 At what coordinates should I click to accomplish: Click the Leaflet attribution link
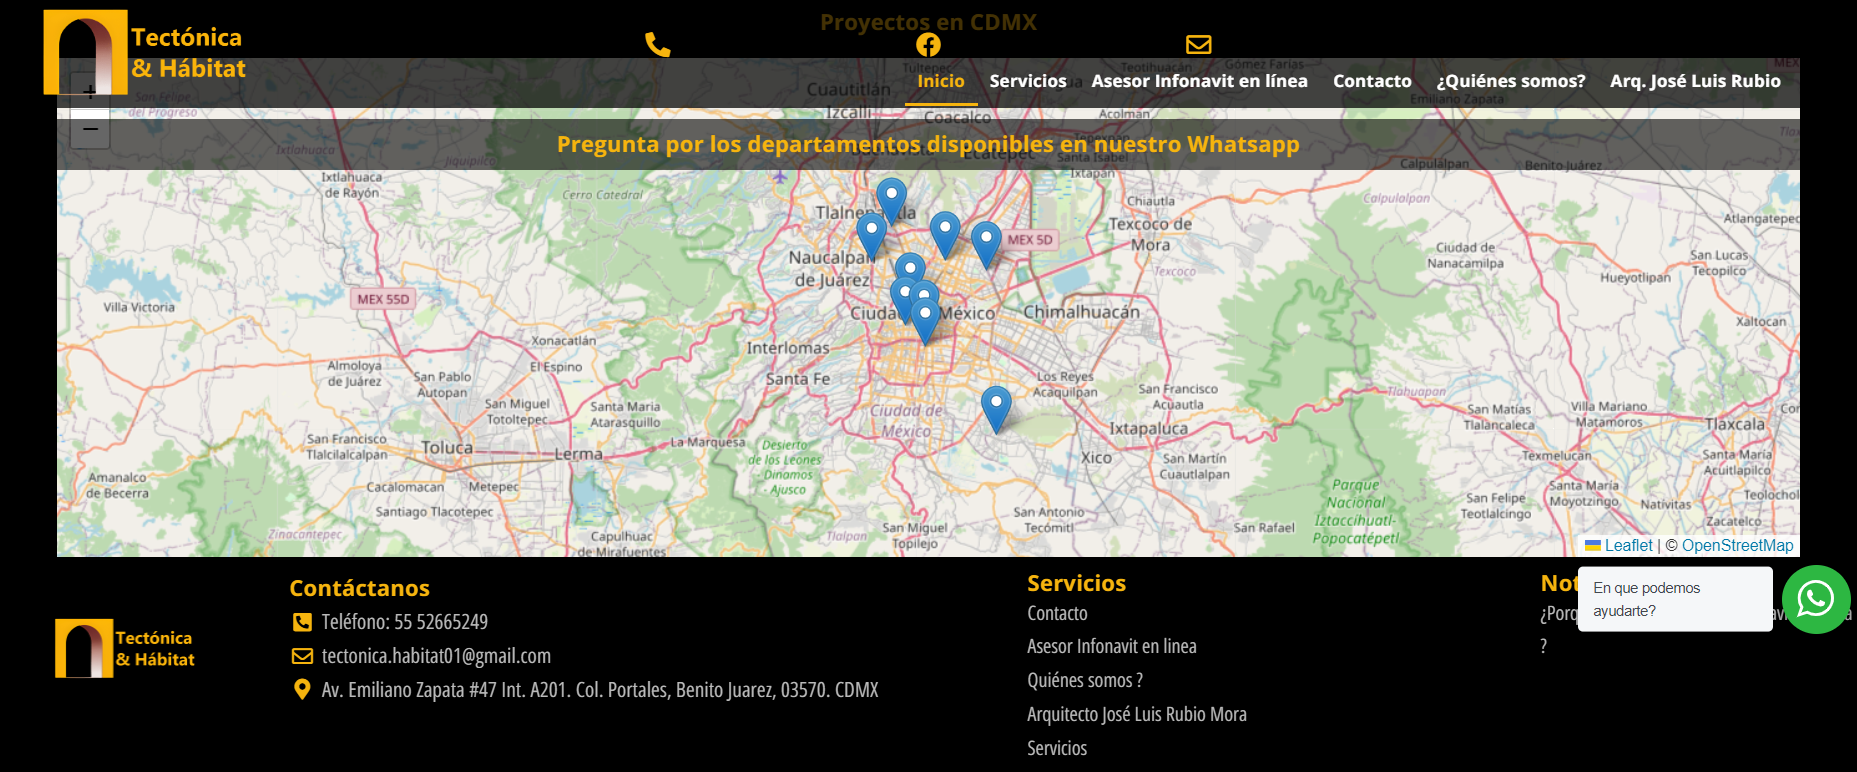coord(1628,545)
